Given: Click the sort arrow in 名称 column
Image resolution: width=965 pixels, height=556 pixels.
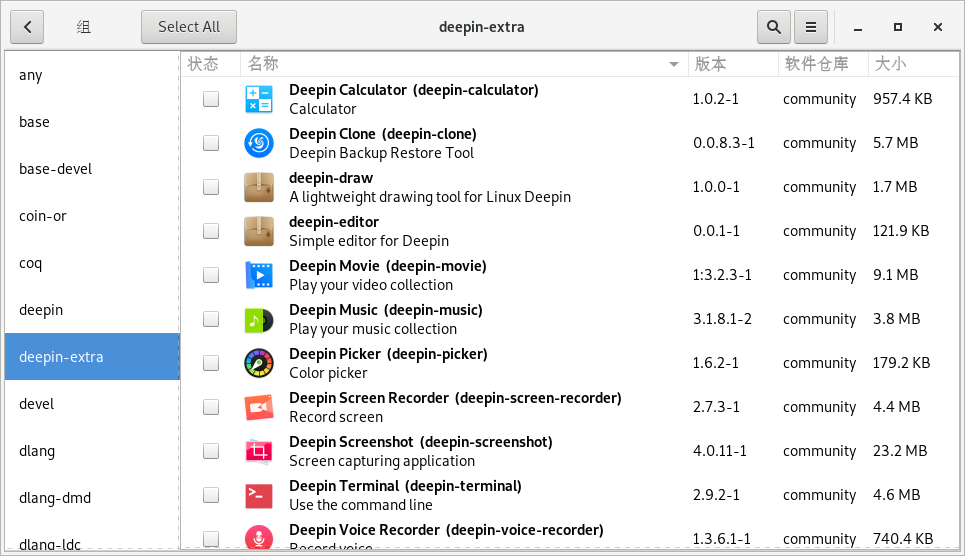Looking at the screenshot, I should pos(674,64).
